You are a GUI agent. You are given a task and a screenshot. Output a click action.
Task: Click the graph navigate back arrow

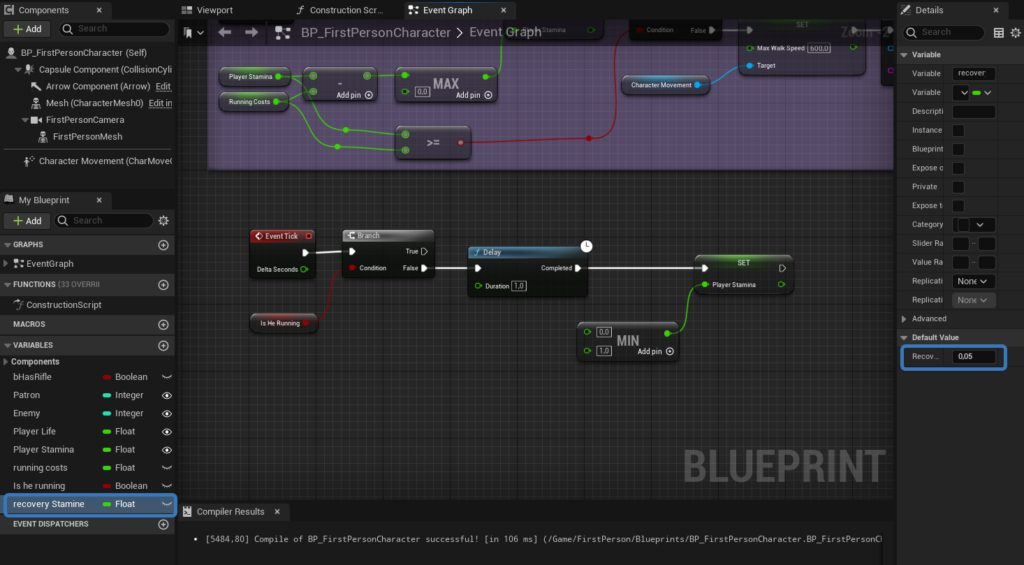click(225, 32)
